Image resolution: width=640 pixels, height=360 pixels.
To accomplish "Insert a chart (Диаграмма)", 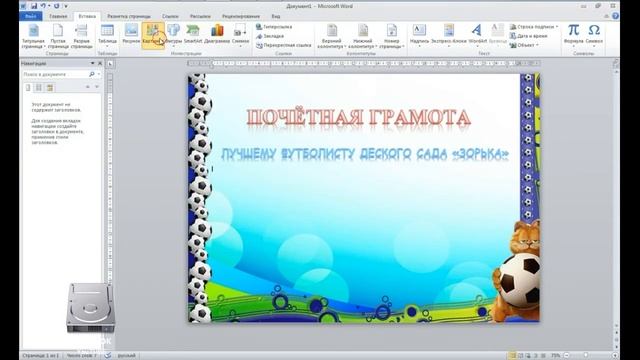I will pyautogui.click(x=217, y=33).
